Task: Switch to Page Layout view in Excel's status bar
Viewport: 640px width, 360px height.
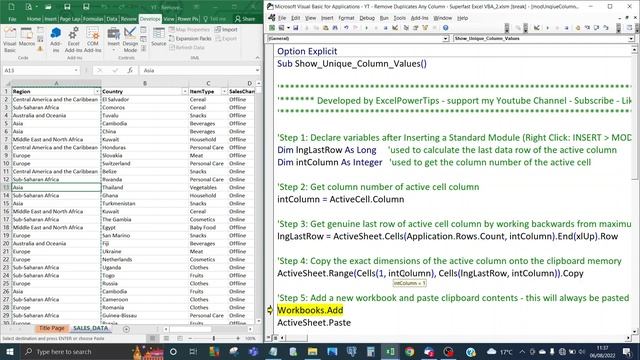Action: click(x=166, y=338)
